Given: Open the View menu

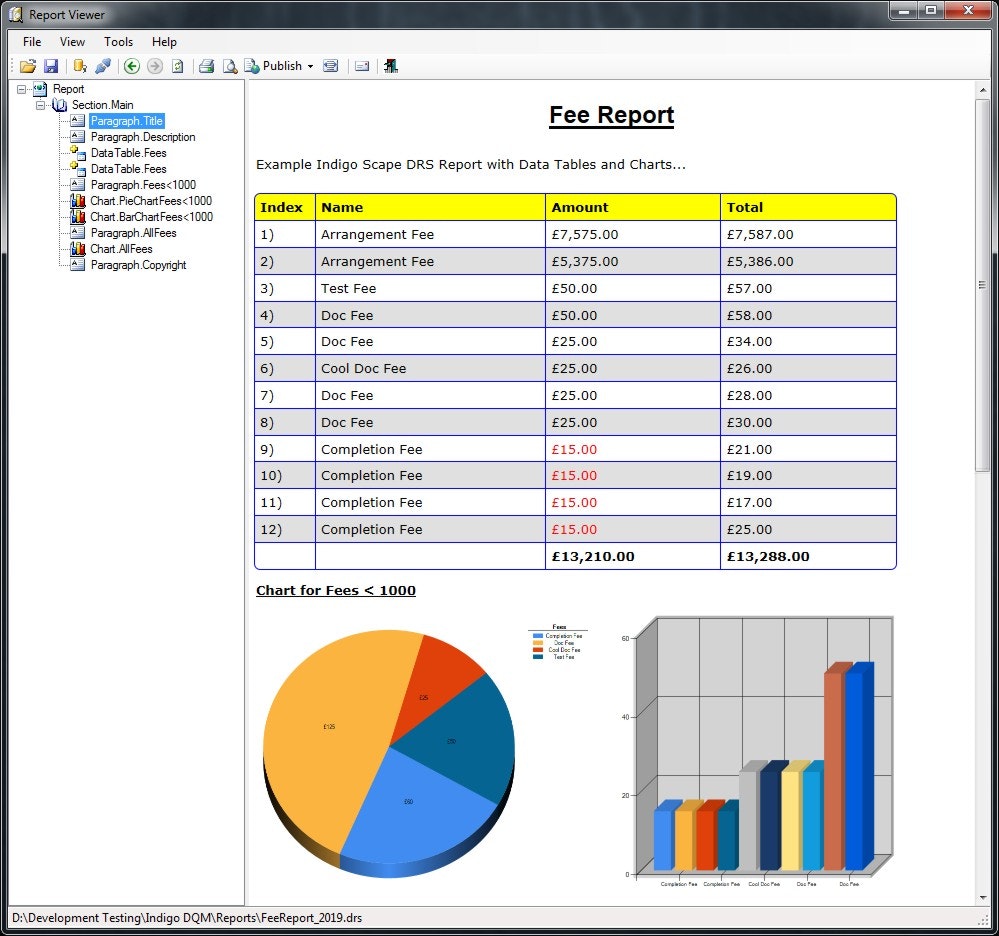Looking at the screenshot, I should pos(71,42).
